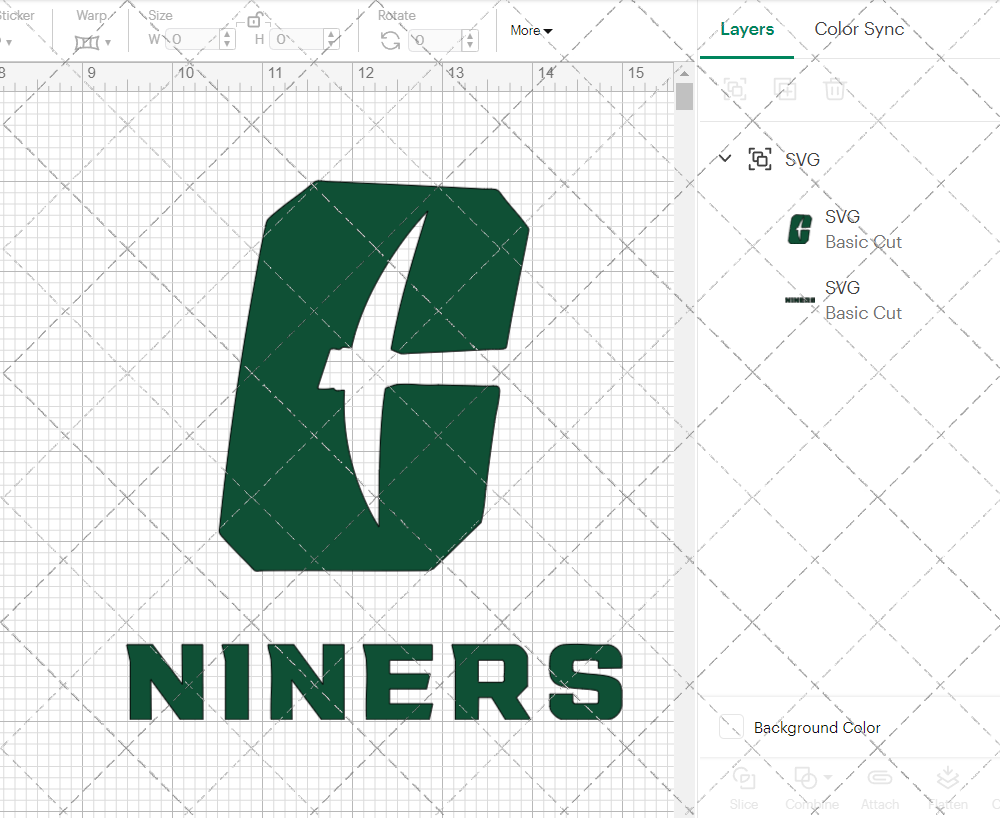Expand the More toolbar menu
The height and width of the screenshot is (818, 1000).
point(530,30)
